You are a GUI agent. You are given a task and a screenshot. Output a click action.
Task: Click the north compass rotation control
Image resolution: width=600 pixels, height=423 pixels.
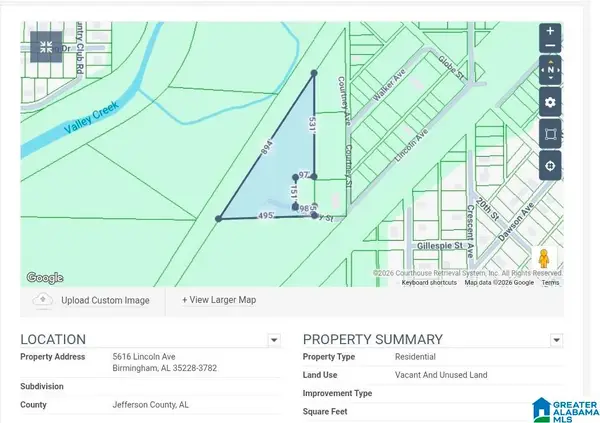coord(550,71)
